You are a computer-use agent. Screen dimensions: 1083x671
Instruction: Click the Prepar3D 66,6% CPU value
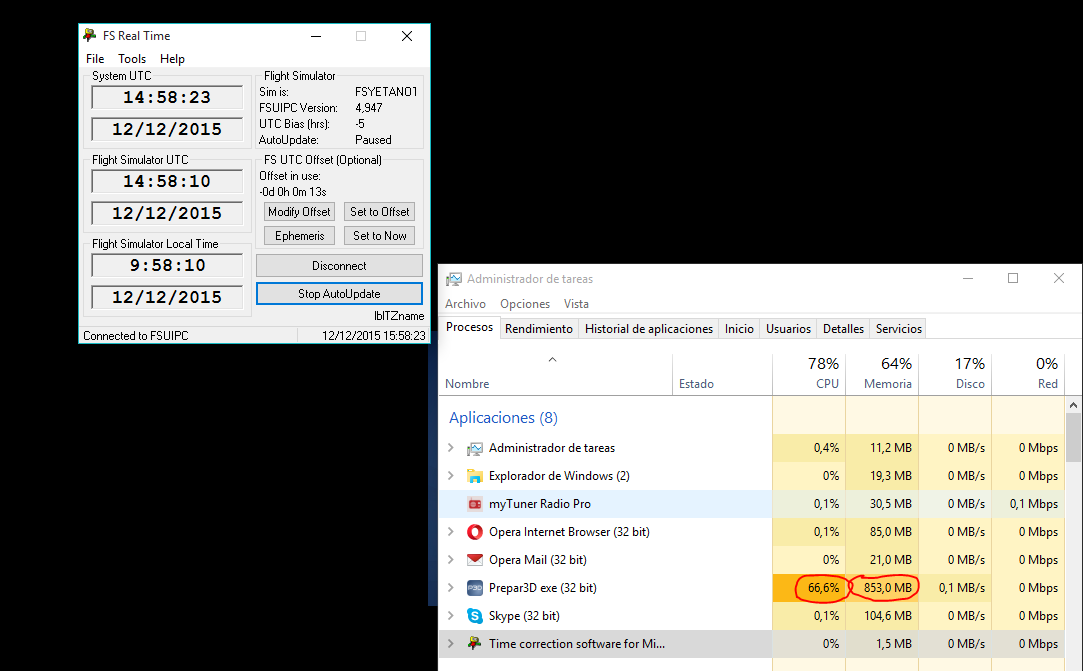point(823,588)
